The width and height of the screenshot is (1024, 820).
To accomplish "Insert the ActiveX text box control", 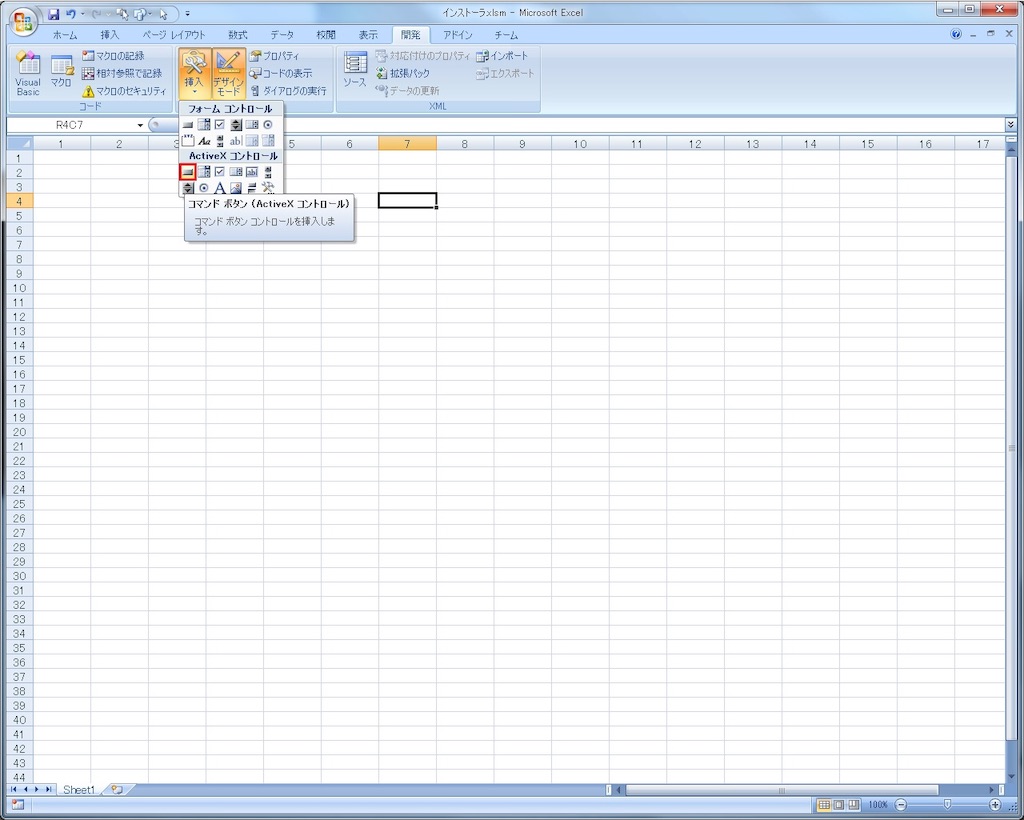I will click(252, 172).
